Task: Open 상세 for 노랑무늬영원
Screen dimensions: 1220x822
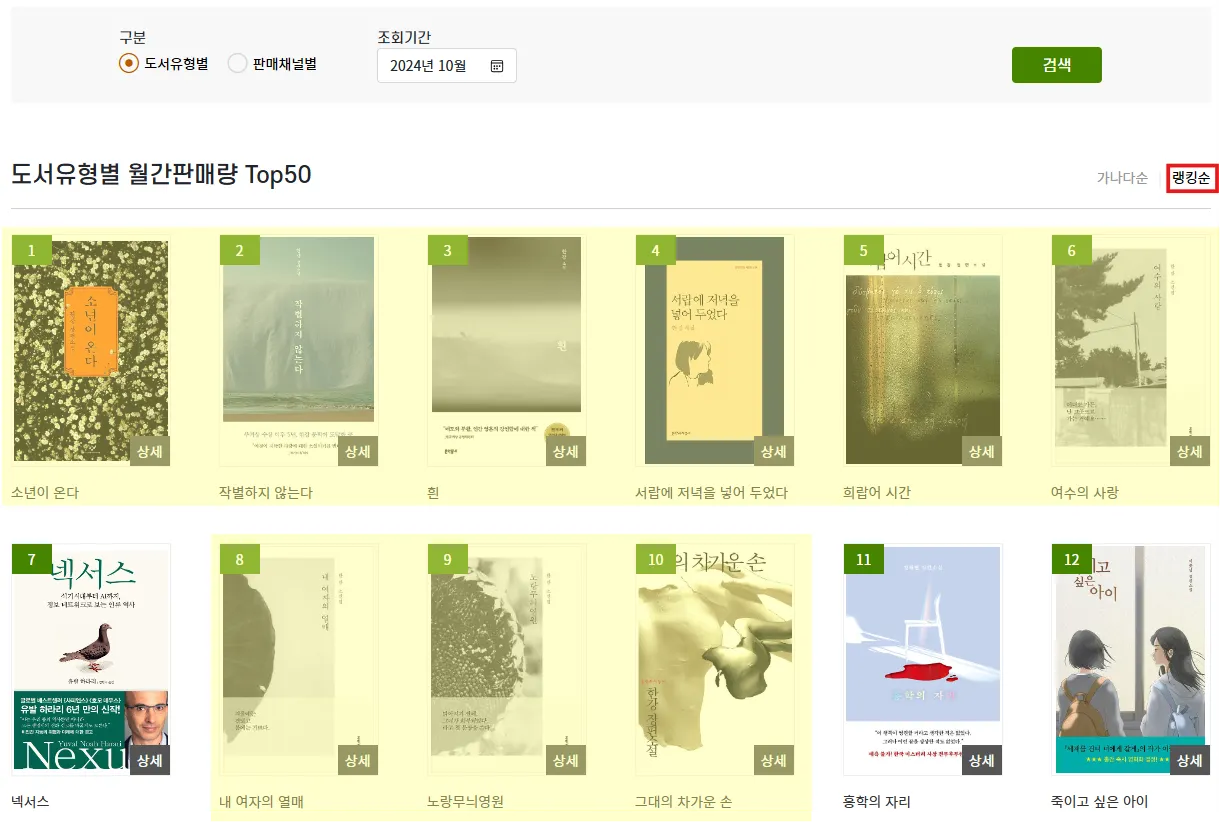Action: pos(566,760)
